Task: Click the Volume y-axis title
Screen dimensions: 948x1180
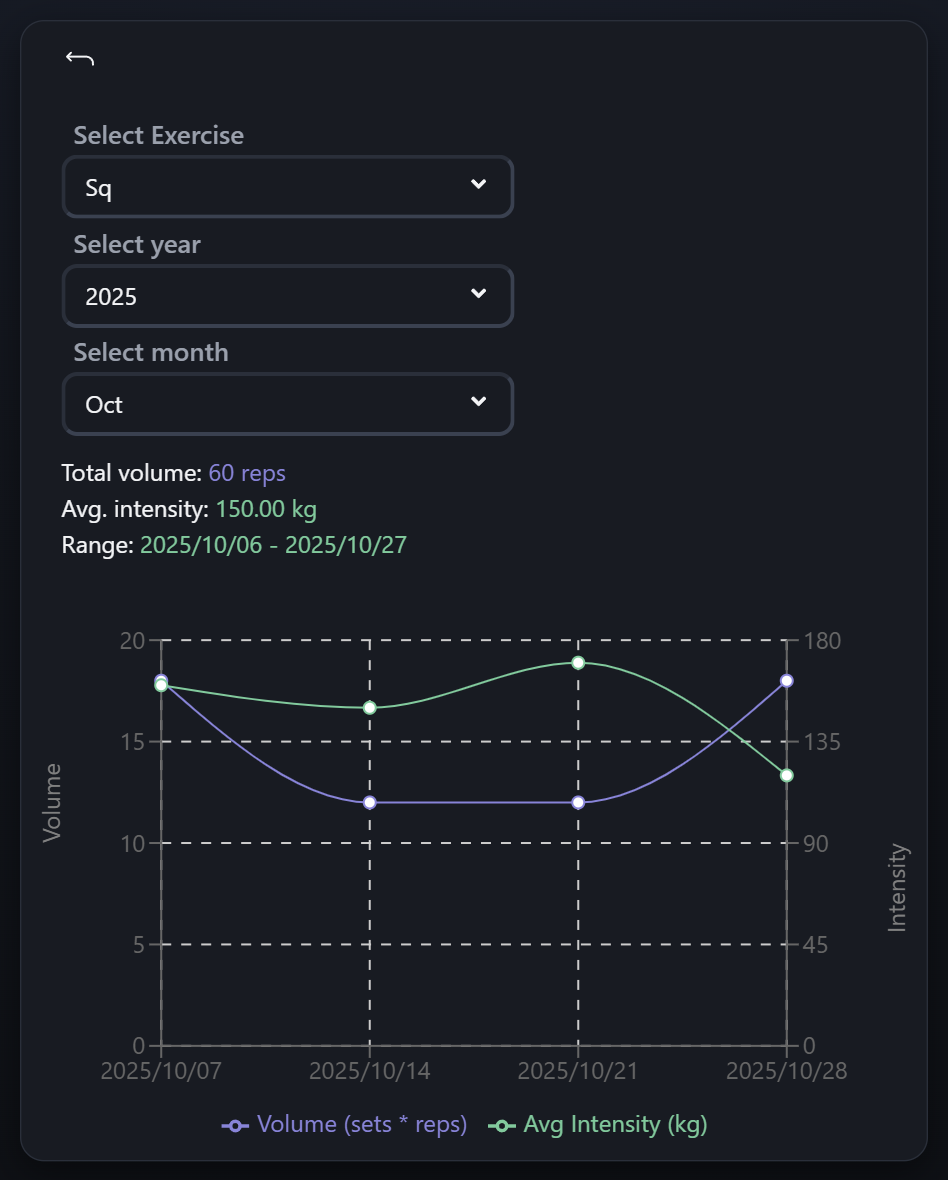Action: pos(52,802)
